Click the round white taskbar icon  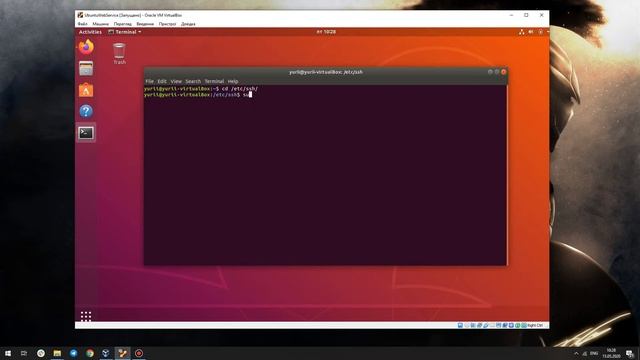(x=41, y=353)
